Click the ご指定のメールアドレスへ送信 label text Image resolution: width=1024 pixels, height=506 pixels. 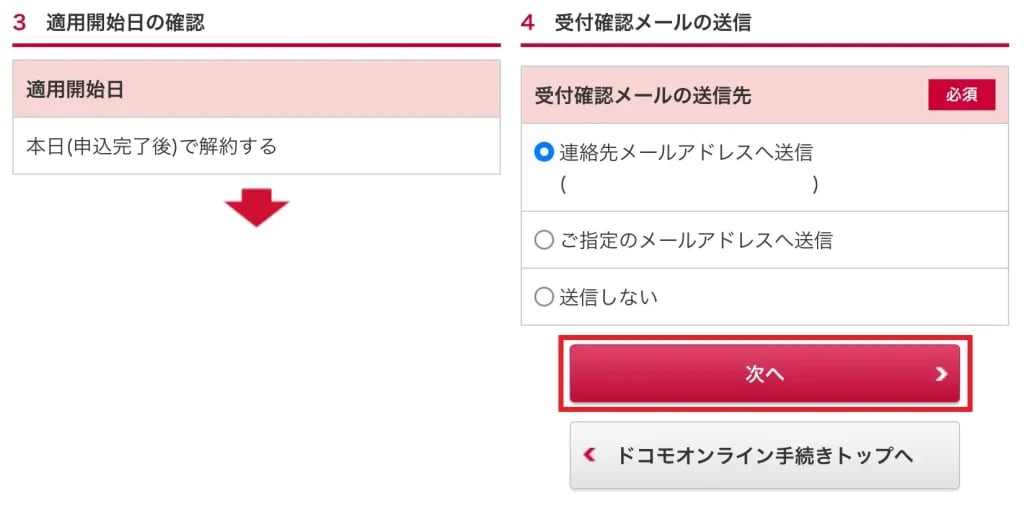(x=696, y=240)
